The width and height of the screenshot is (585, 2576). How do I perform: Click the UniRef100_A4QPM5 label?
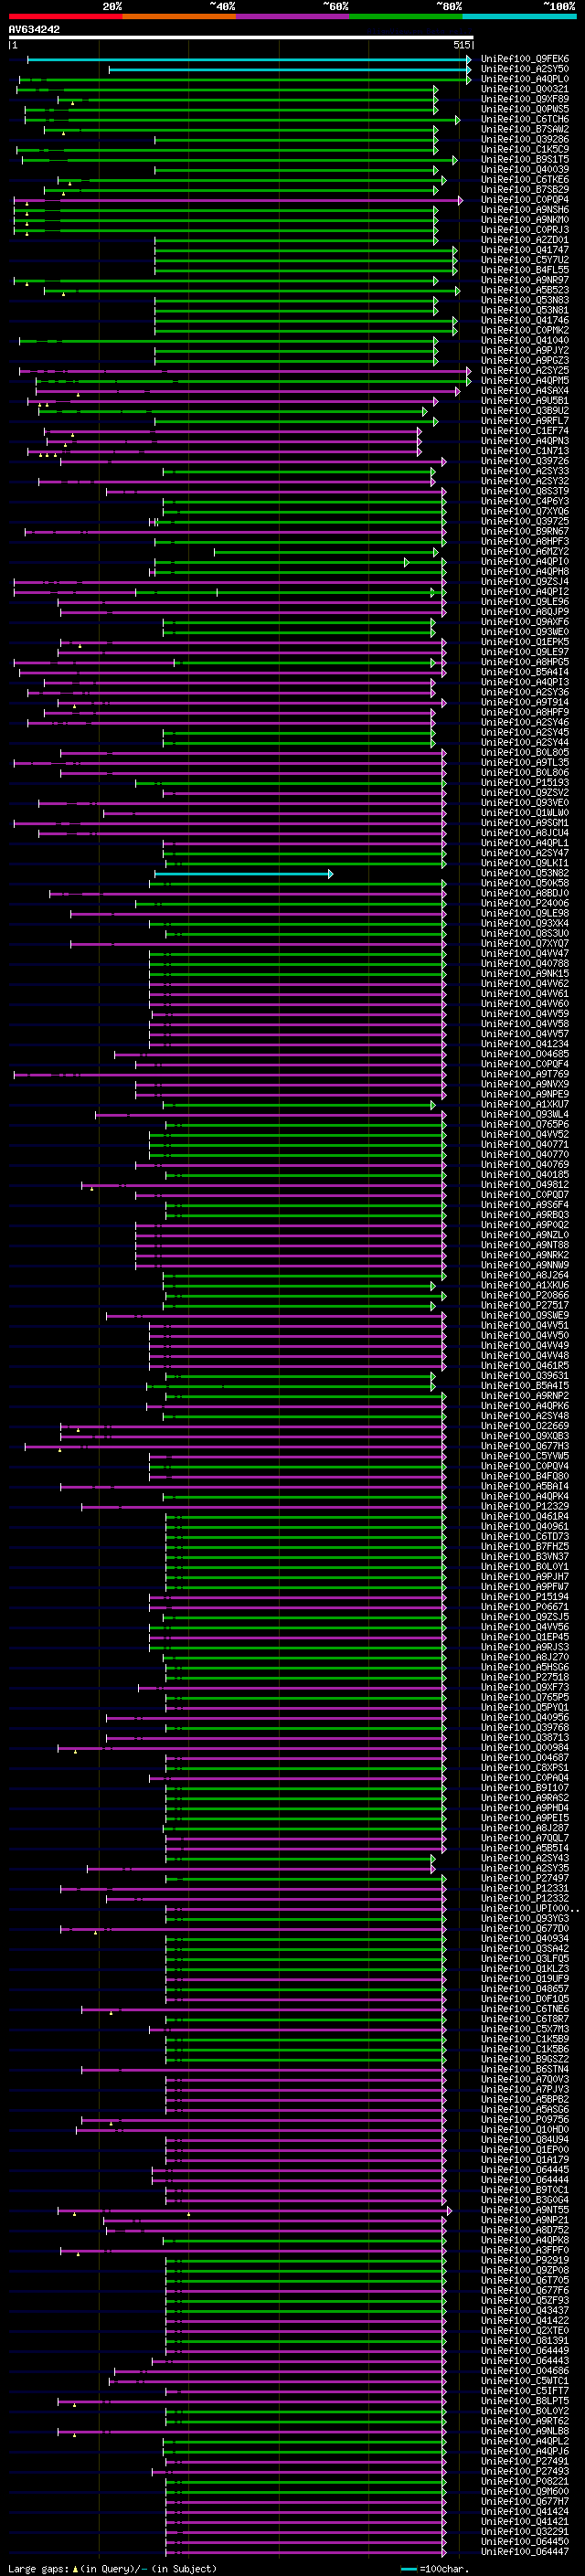pyautogui.click(x=524, y=381)
